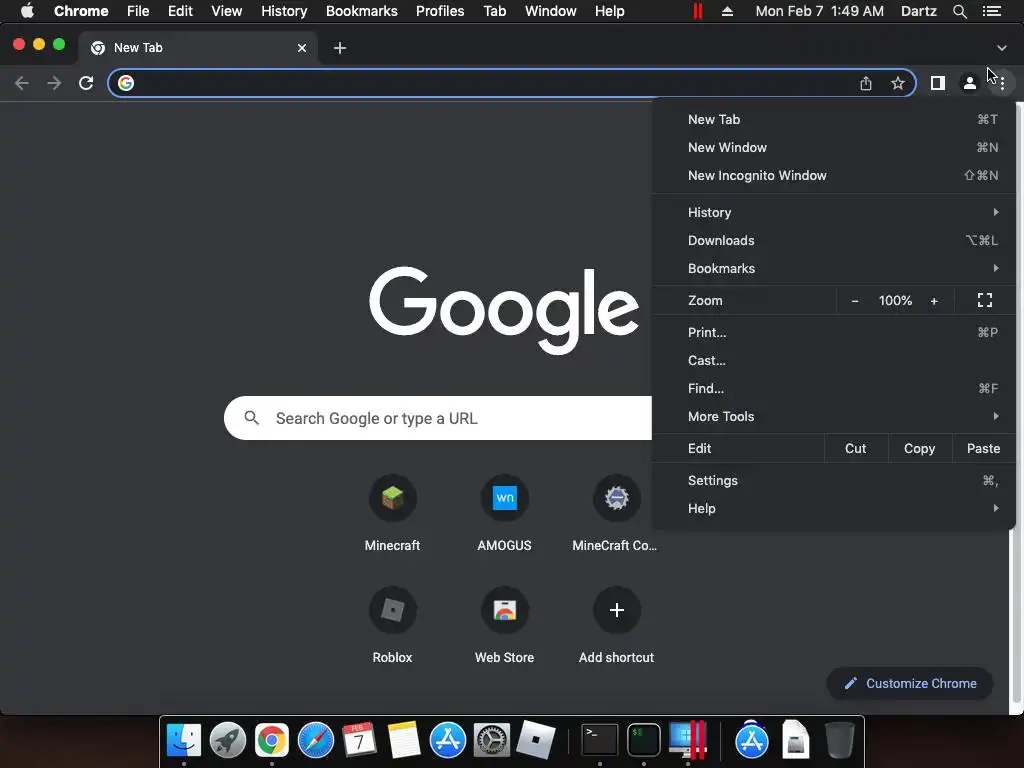
Task: Open Launchpad from the Dock
Action: click(x=228, y=740)
